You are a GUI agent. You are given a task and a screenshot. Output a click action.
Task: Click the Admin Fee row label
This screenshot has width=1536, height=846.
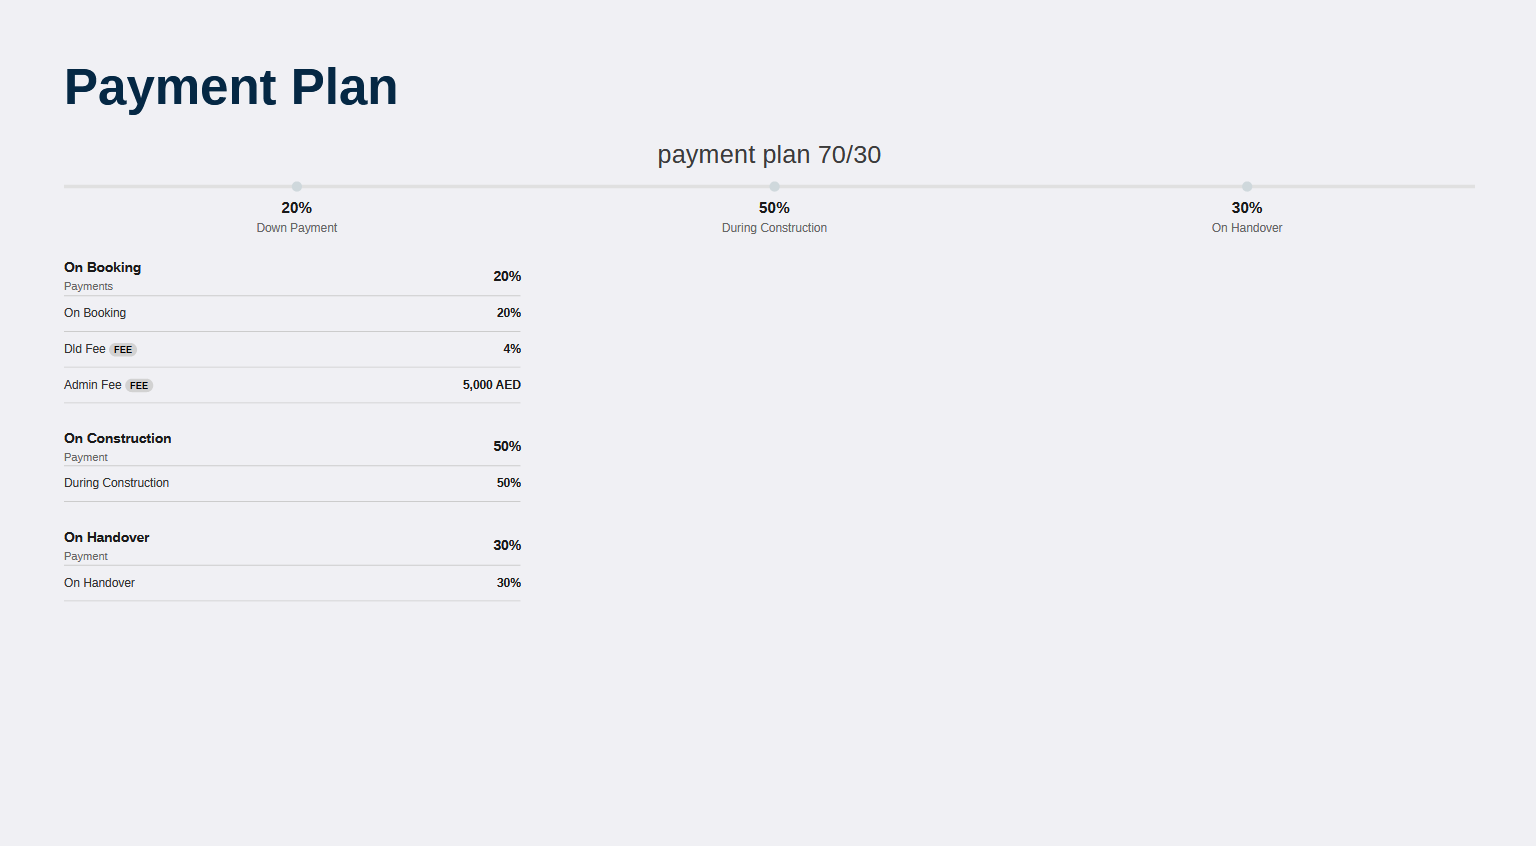(93, 385)
